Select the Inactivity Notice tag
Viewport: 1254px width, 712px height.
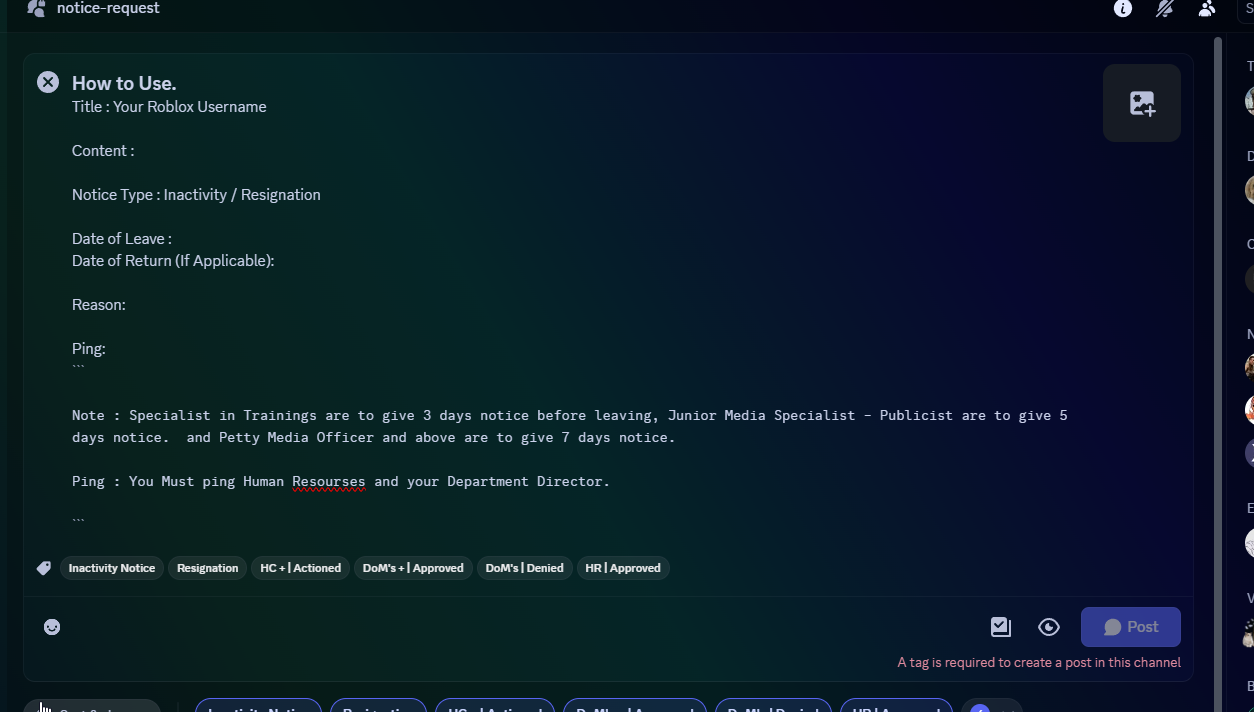(x=112, y=568)
